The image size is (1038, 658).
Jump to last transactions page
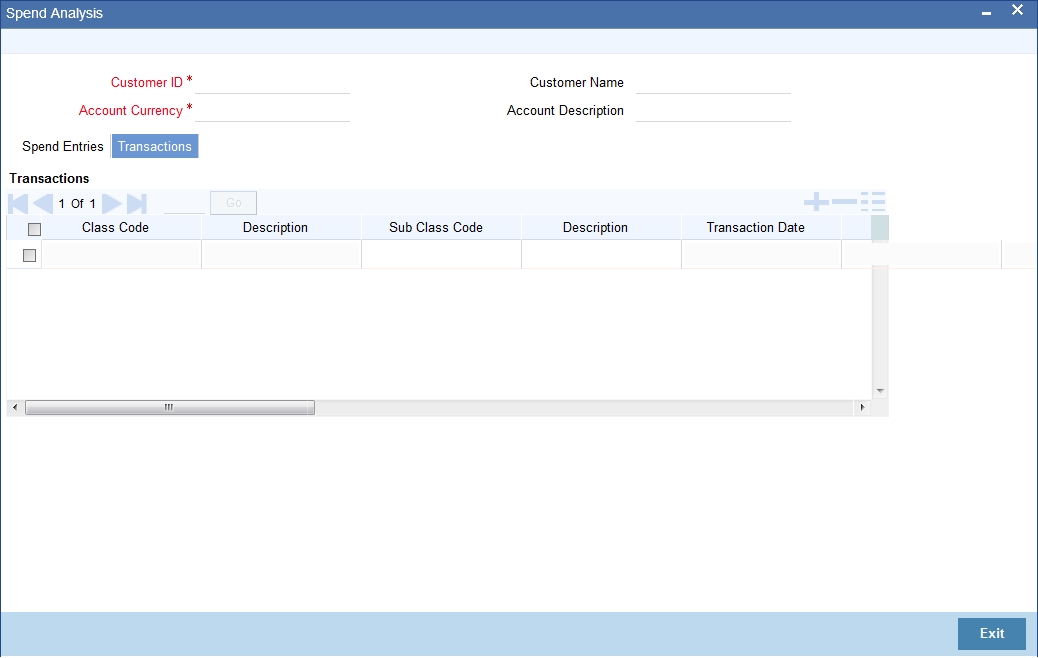click(136, 204)
